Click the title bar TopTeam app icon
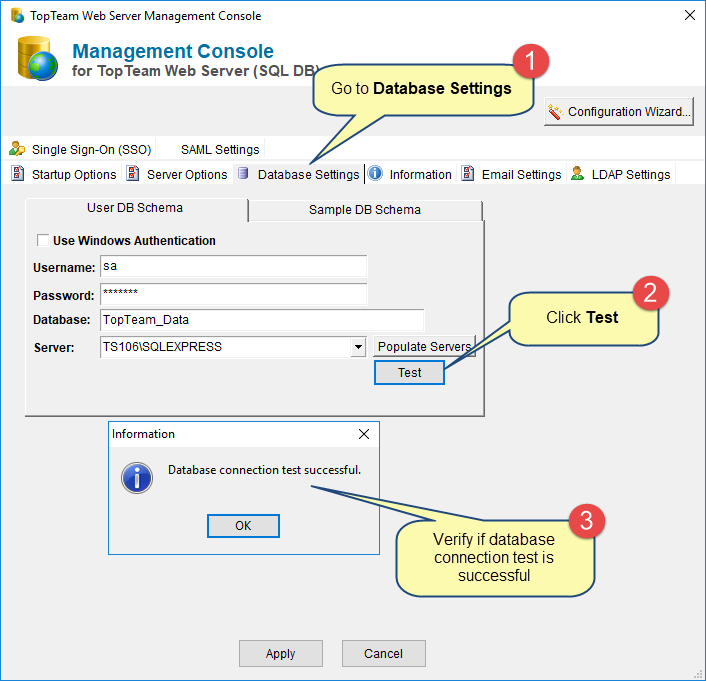Screen dimensions: 706x681 click(x=18, y=16)
